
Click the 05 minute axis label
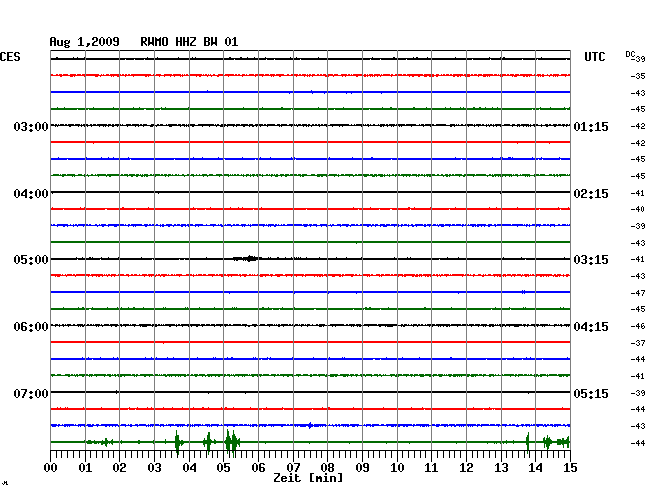(223, 467)
